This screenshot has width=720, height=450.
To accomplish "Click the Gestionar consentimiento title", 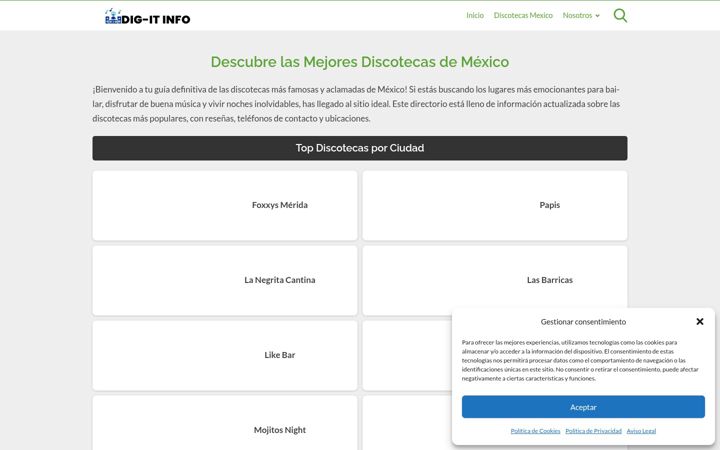I will point(583,322).
